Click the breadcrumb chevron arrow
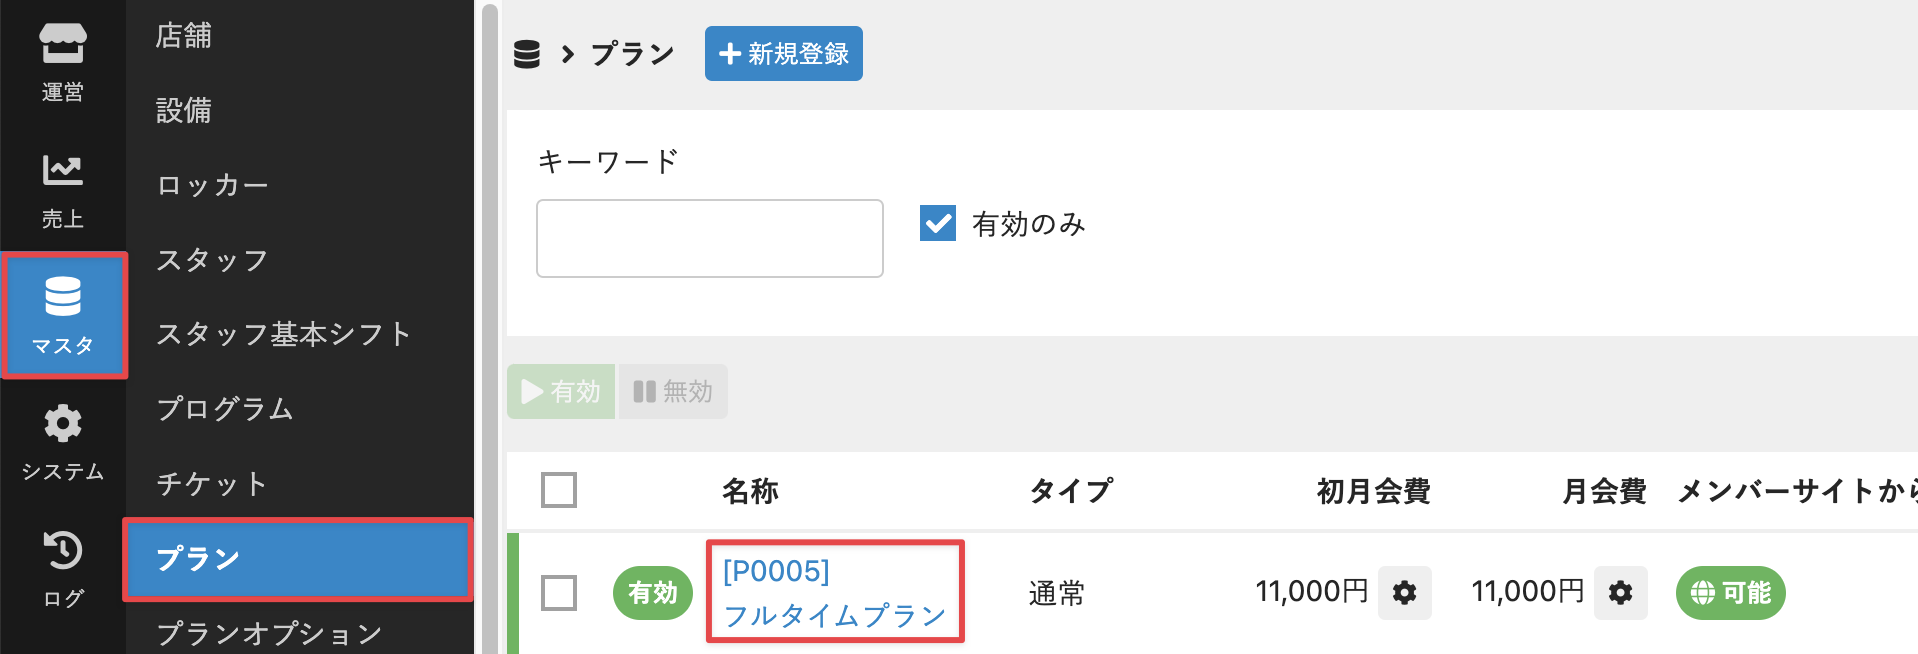1918x654 pixels. click(567, 54)
